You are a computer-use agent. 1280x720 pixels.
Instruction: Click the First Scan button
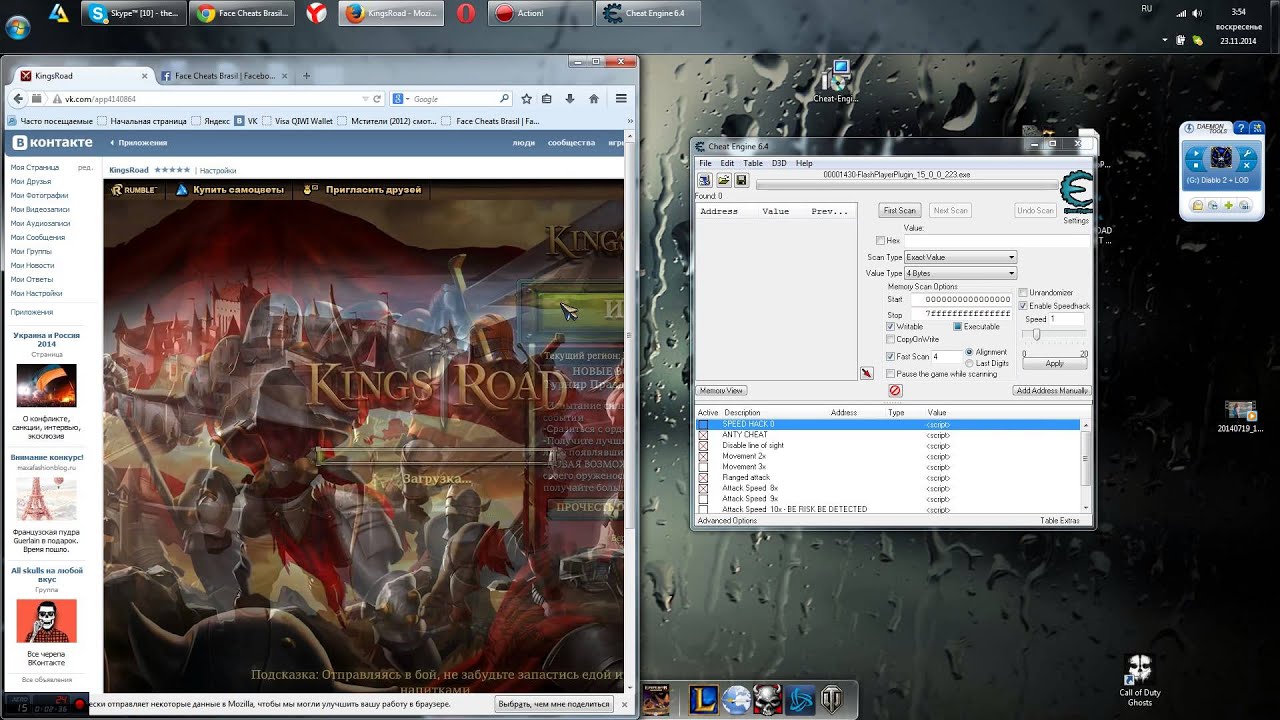click(x=900, y=210)
